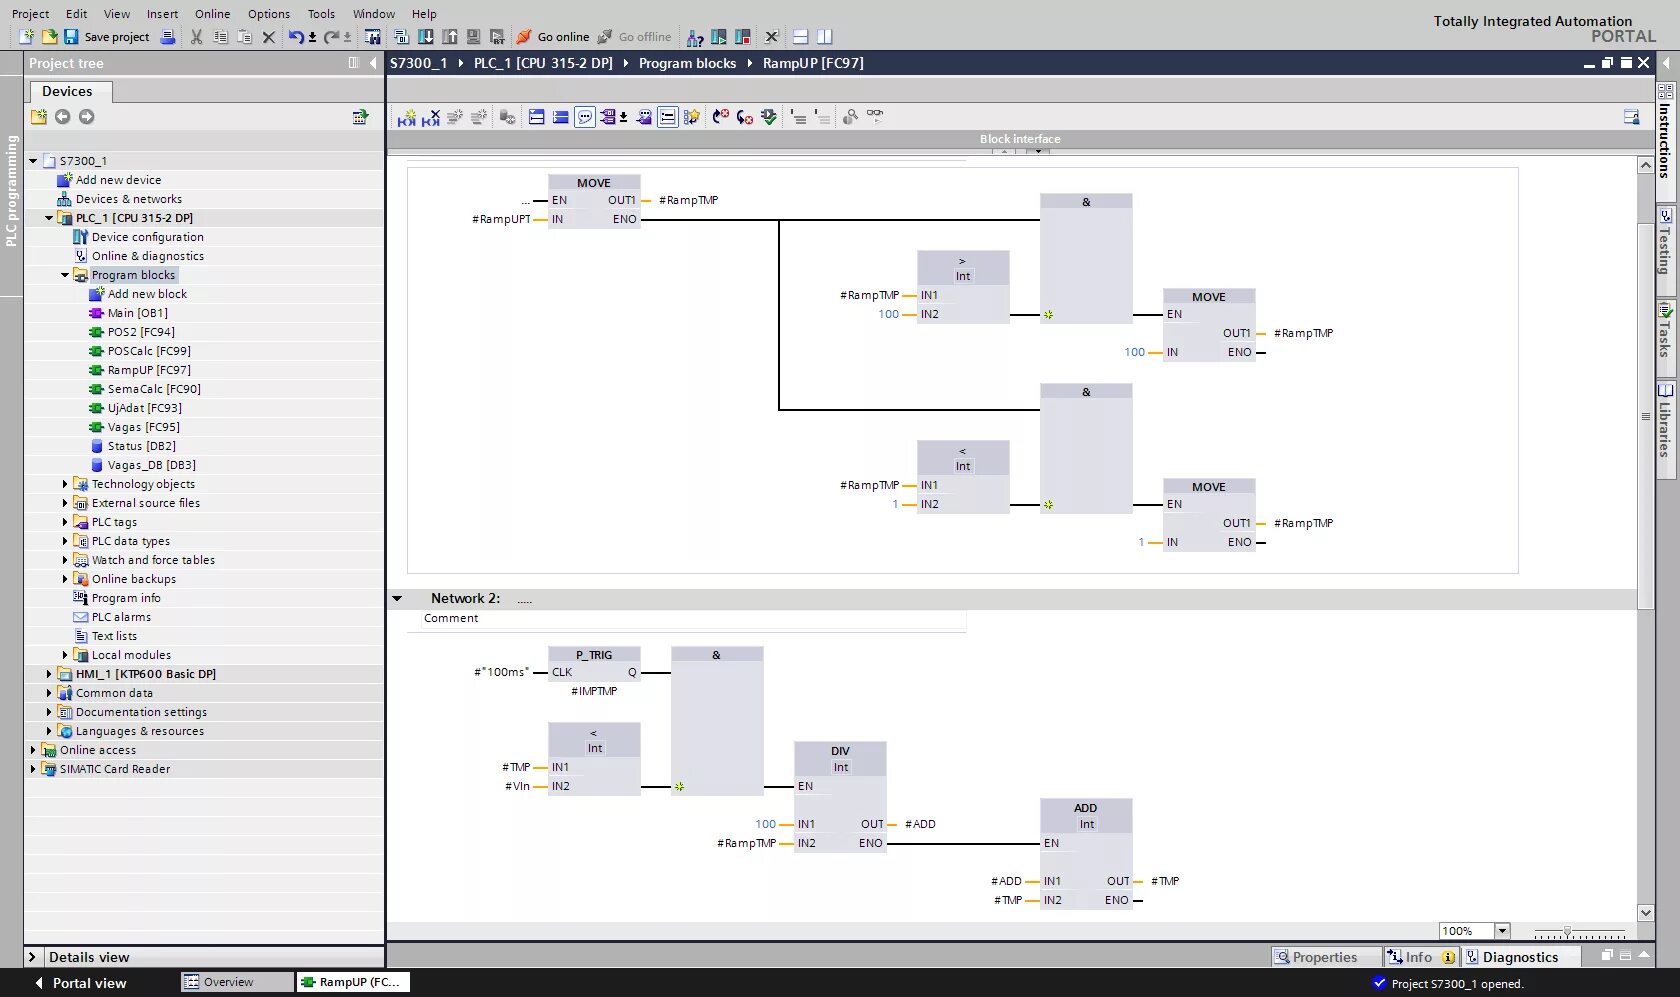
Task: Collapse Network 2 section
Action: click(x=397, y=598)
